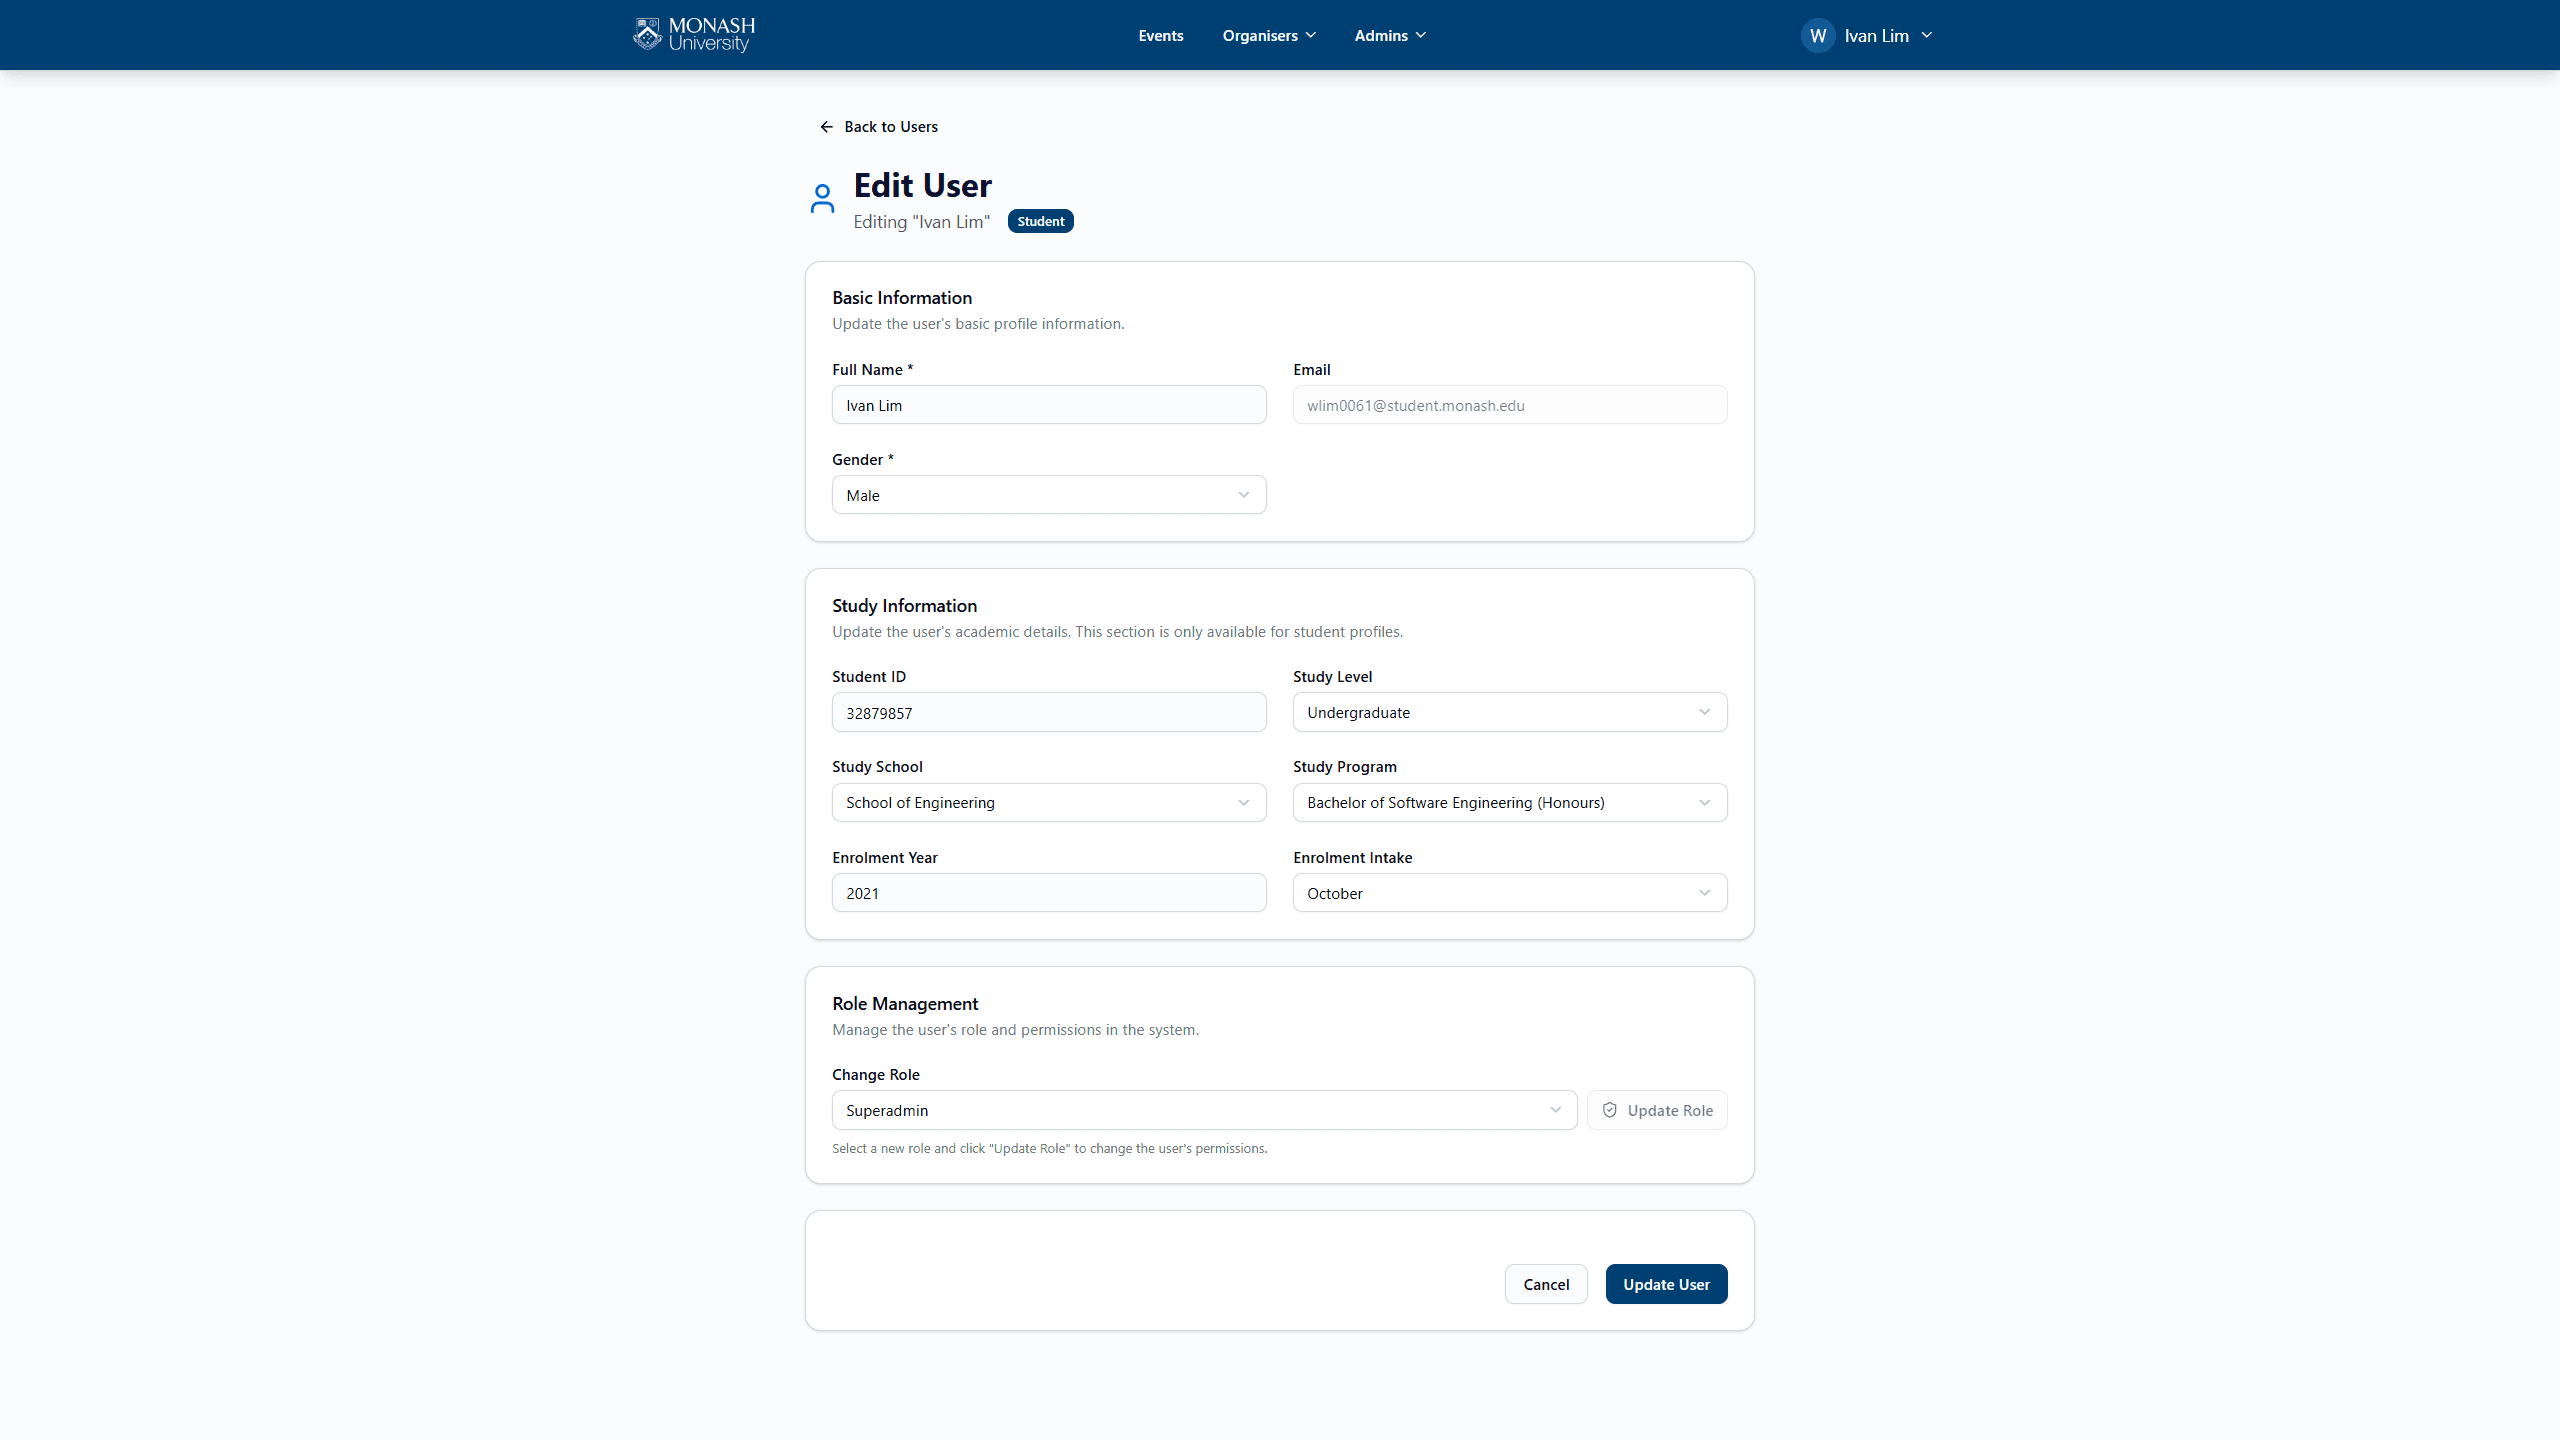Click the chevron on the Organisers menu

pyautogui.click(x=1311, y=35)
